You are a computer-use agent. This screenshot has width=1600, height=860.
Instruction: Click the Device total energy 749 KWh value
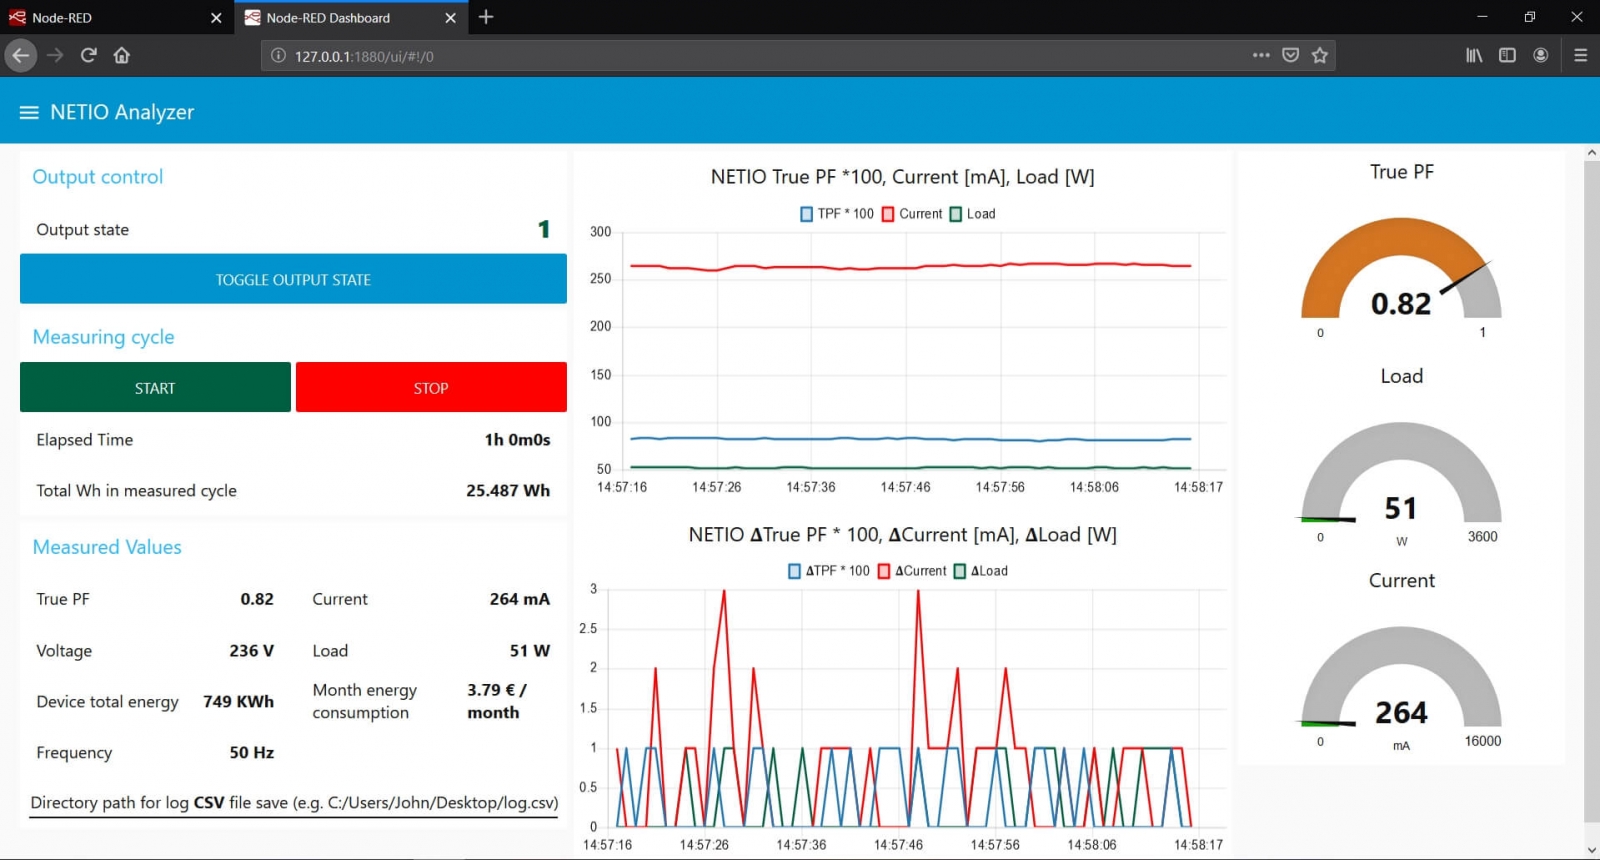239,702
